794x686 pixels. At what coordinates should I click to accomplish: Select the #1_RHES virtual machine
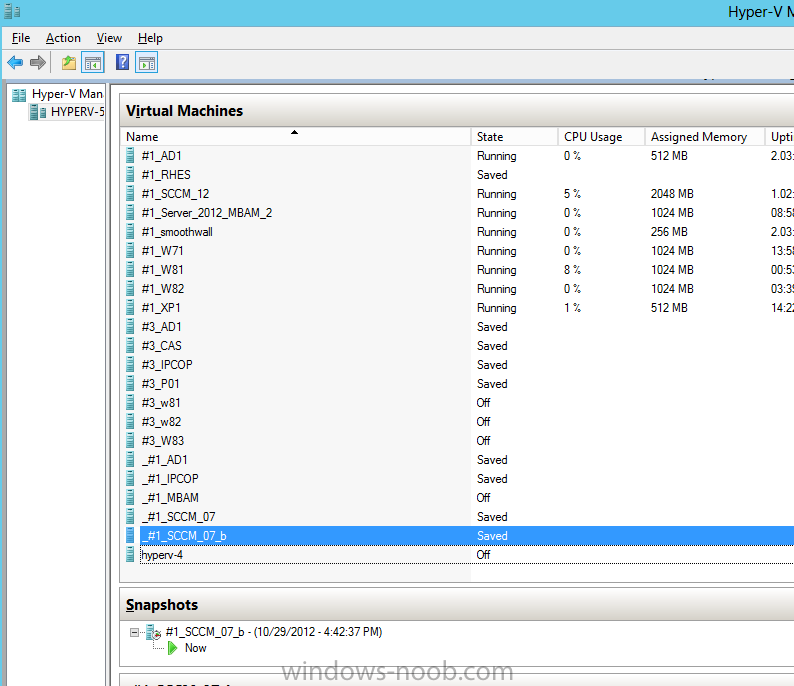pyautogui.click(x=166, y=175)
